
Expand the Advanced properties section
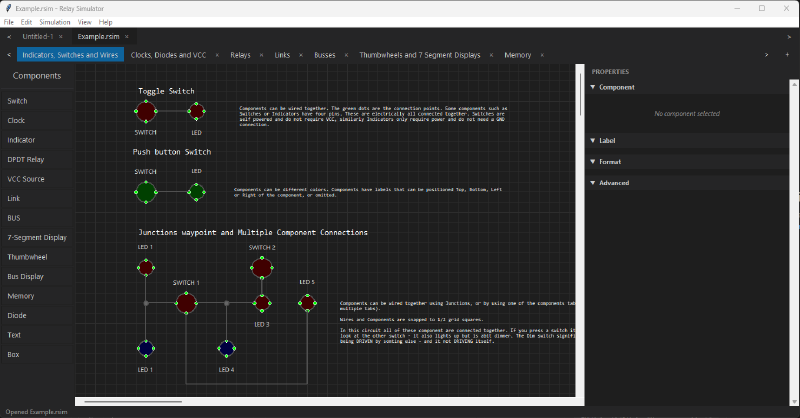614,183
